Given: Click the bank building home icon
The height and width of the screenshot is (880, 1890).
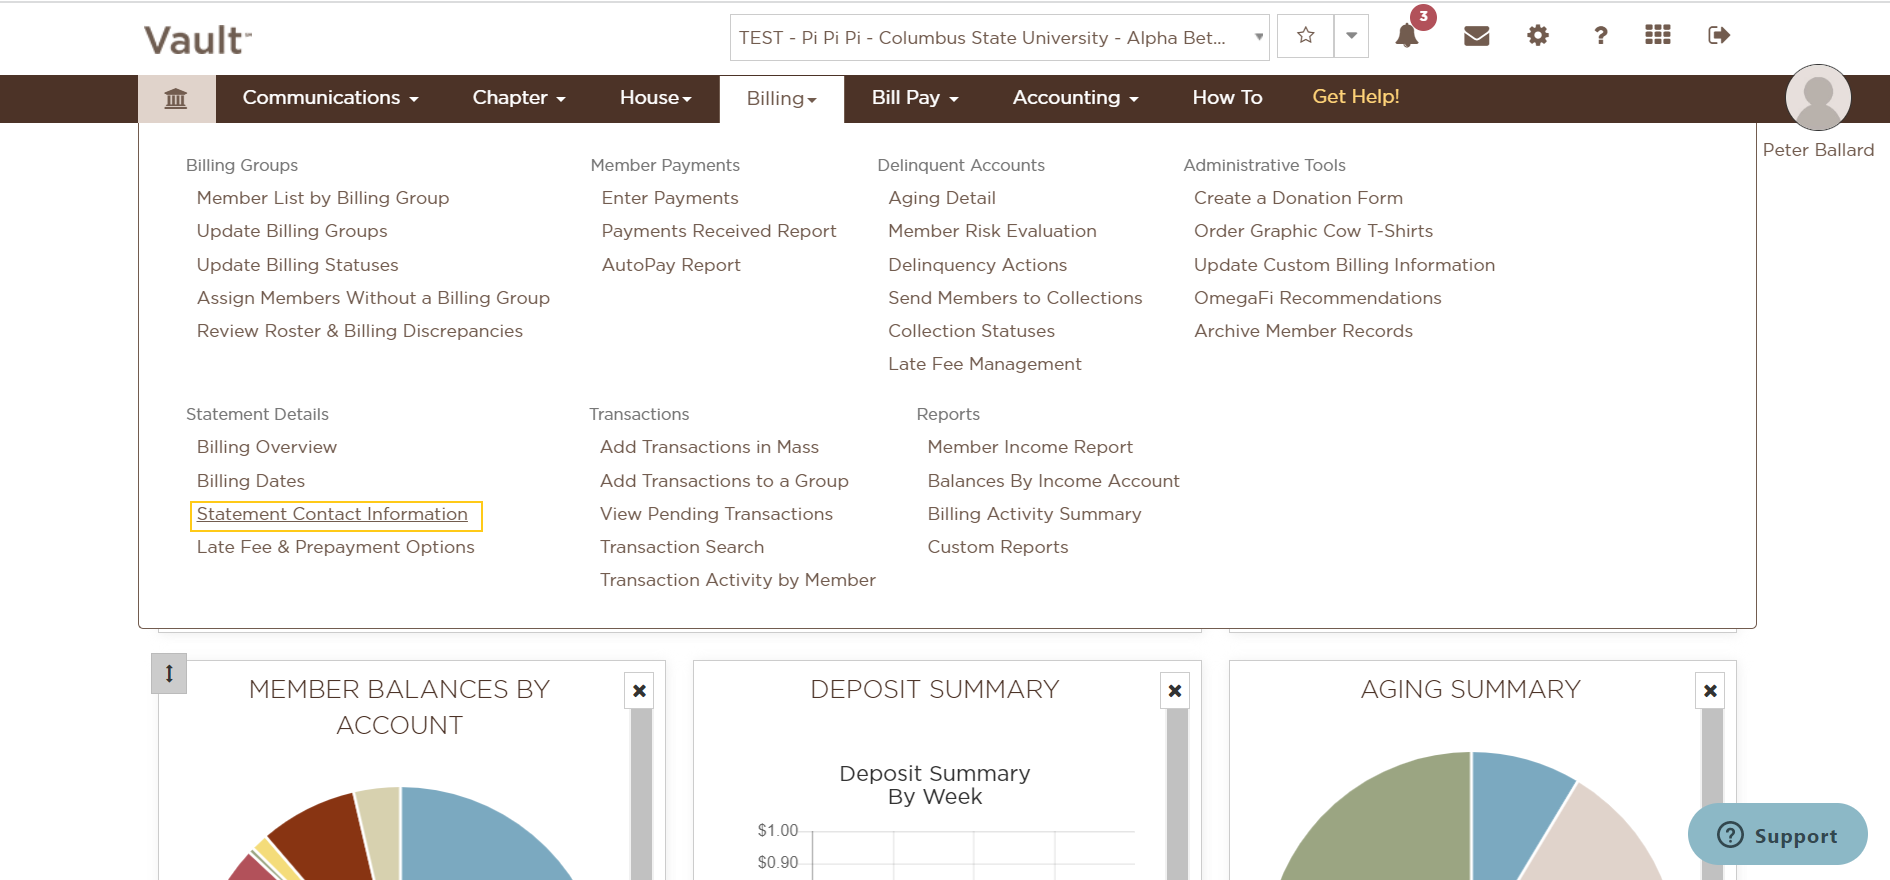Looking at the screenshot, I should pos(176,98).
